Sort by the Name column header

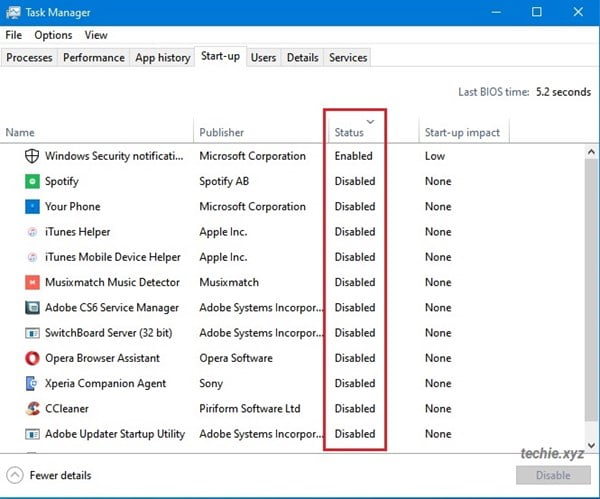pos(20,132)
